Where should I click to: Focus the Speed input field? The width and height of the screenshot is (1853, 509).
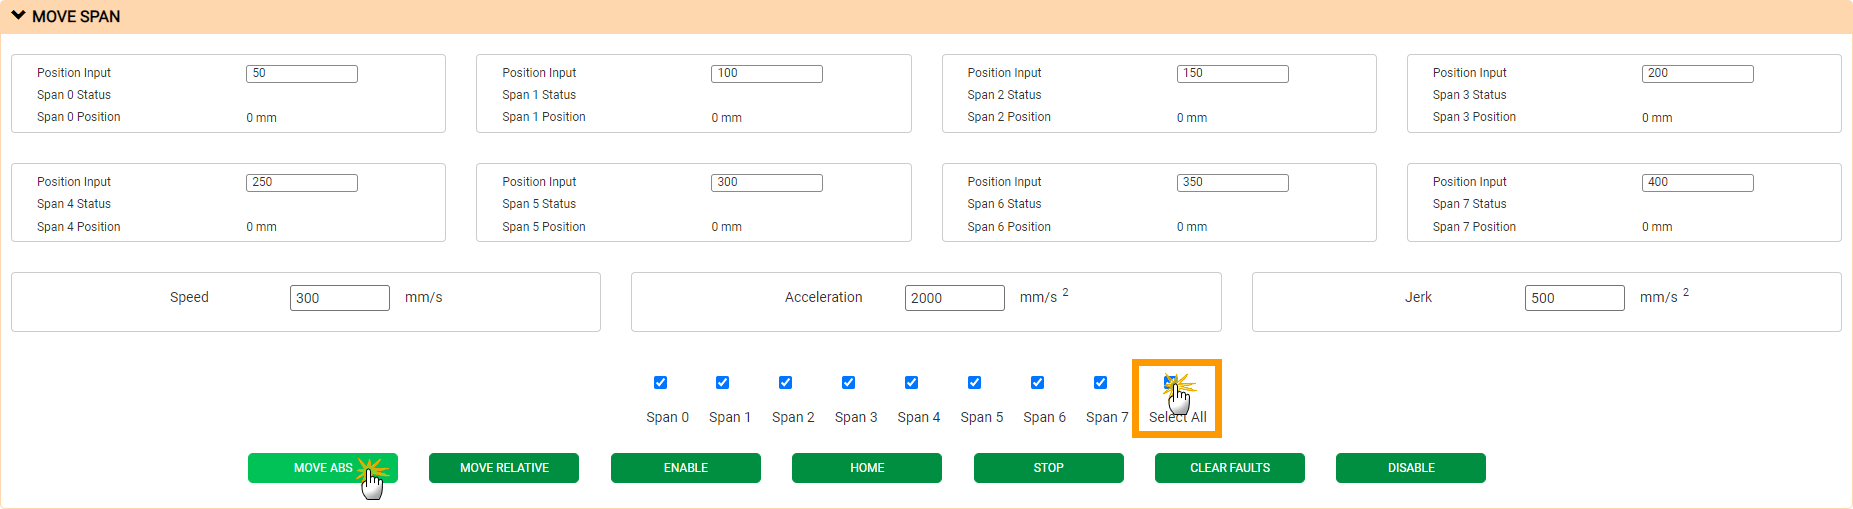coord(339,298)
